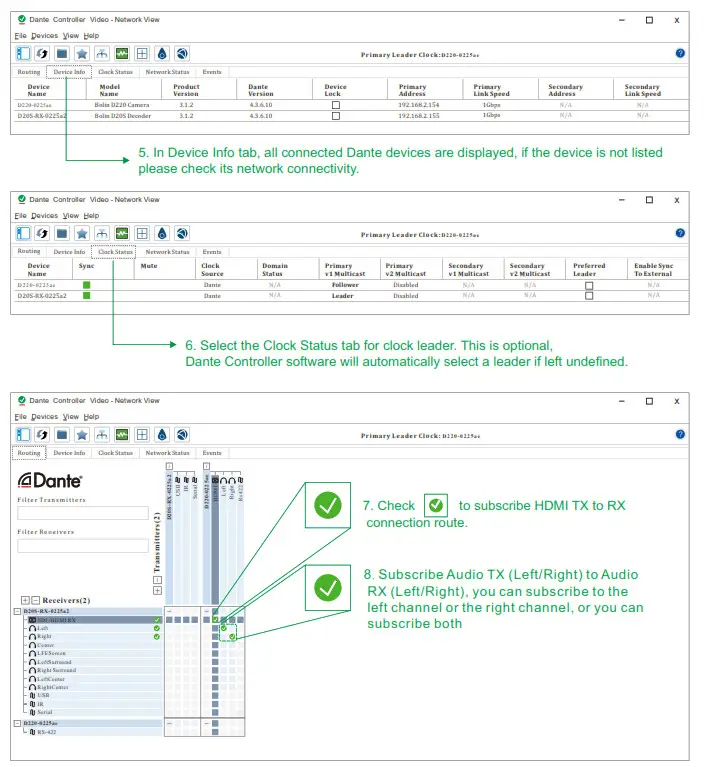Click green waveform monitor icon in top window

[x=122, y=53]
